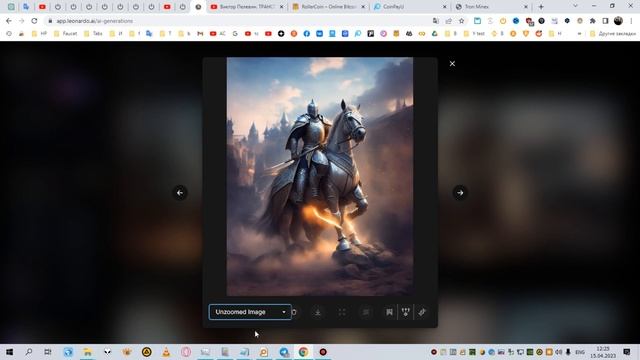Screen dimensions: 640x360
Task: Open the Facebook bookmark icon
Action: point(307,33)
